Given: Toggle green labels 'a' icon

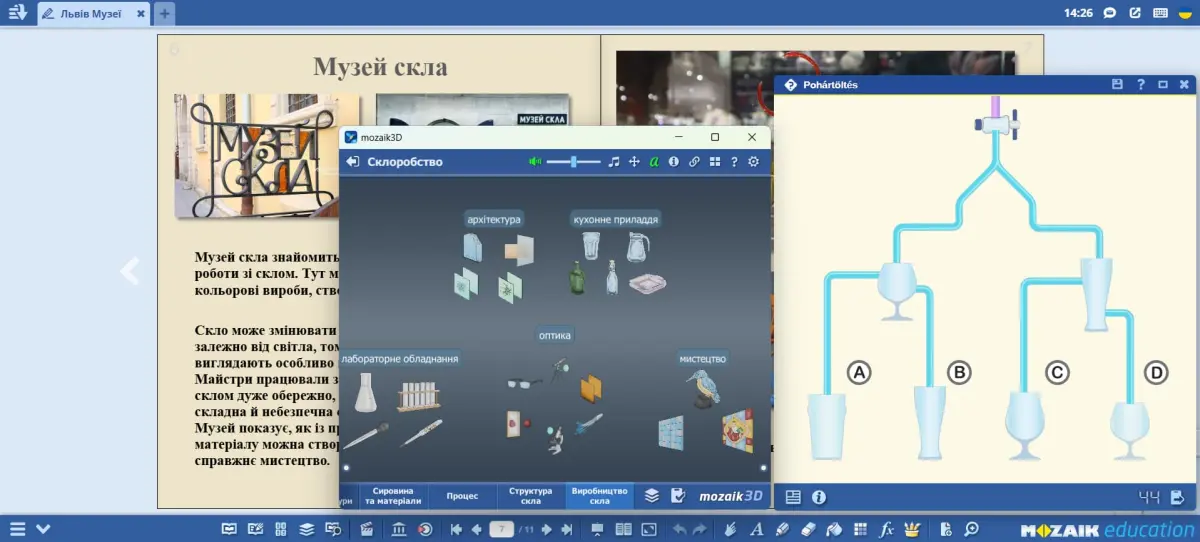Looking at the screenshot, I should pyautogui.click(x=654, y=162).
